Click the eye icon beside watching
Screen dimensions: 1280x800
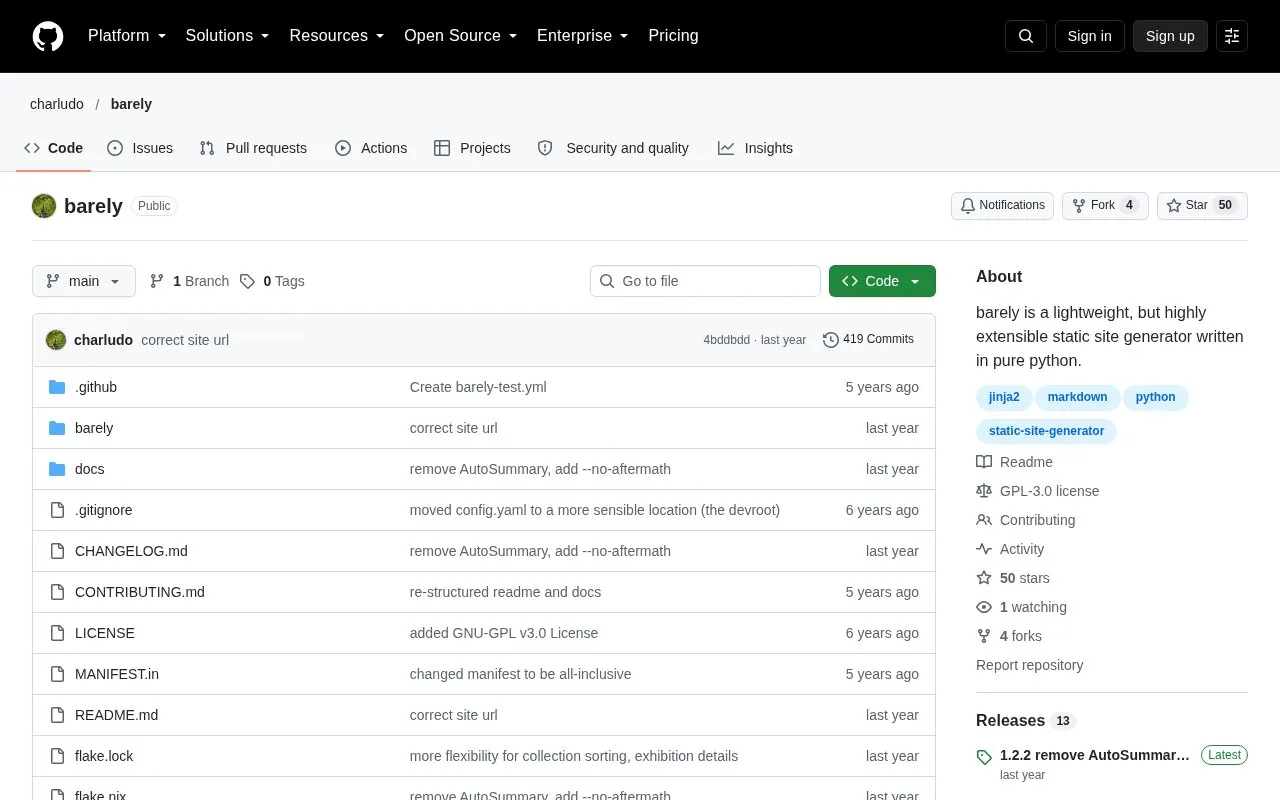coord(984,607)
